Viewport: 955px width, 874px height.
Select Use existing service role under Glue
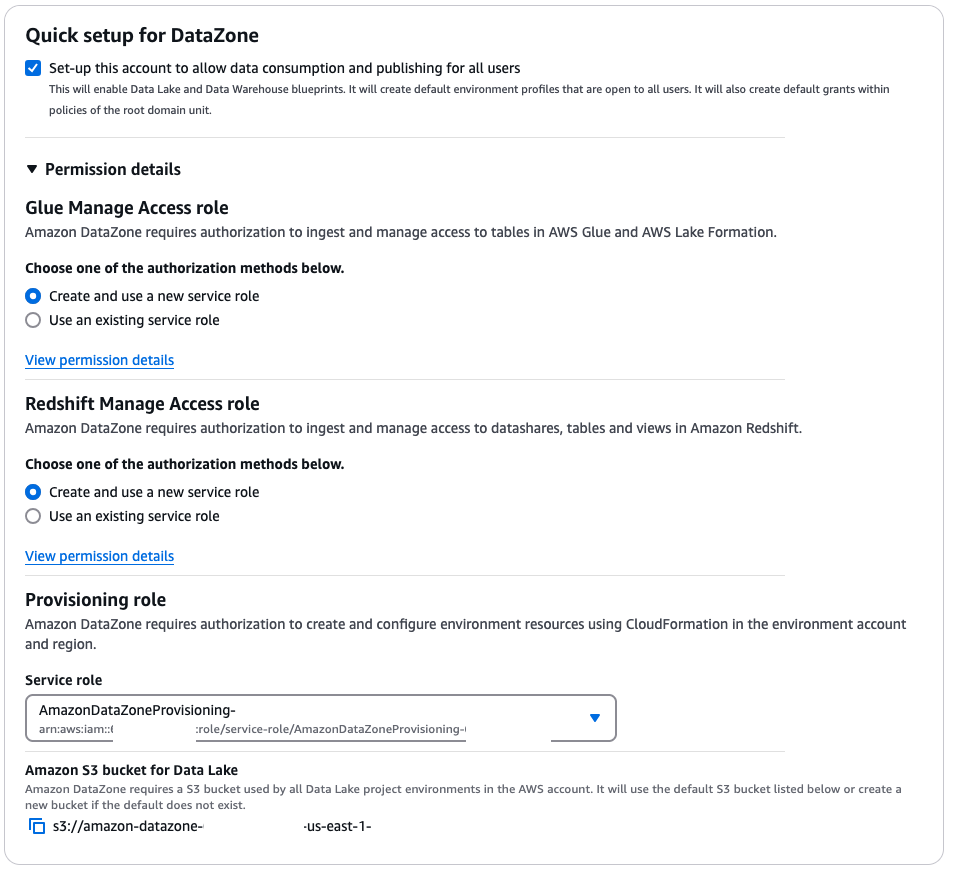(33, 320)
